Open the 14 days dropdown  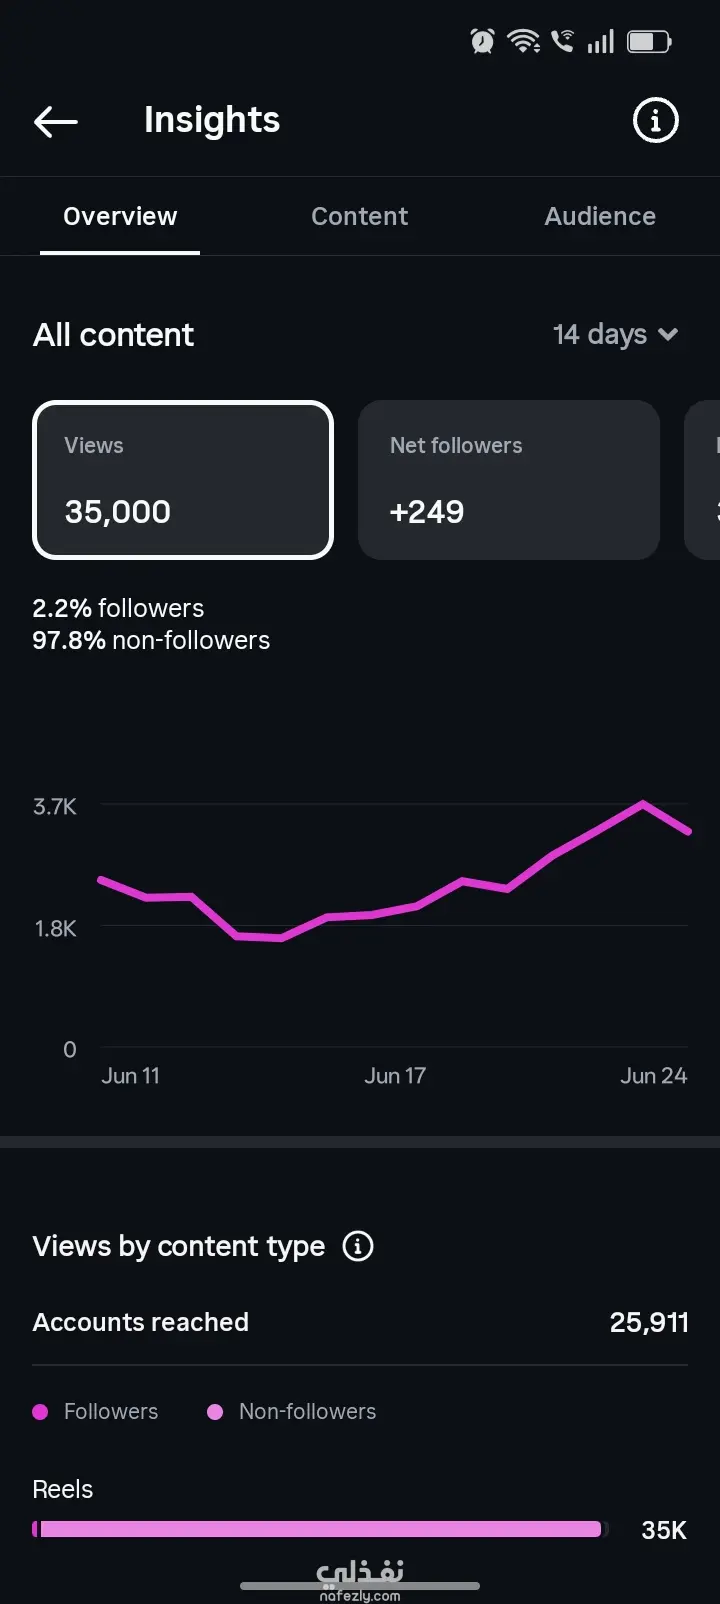pos(616,334)
